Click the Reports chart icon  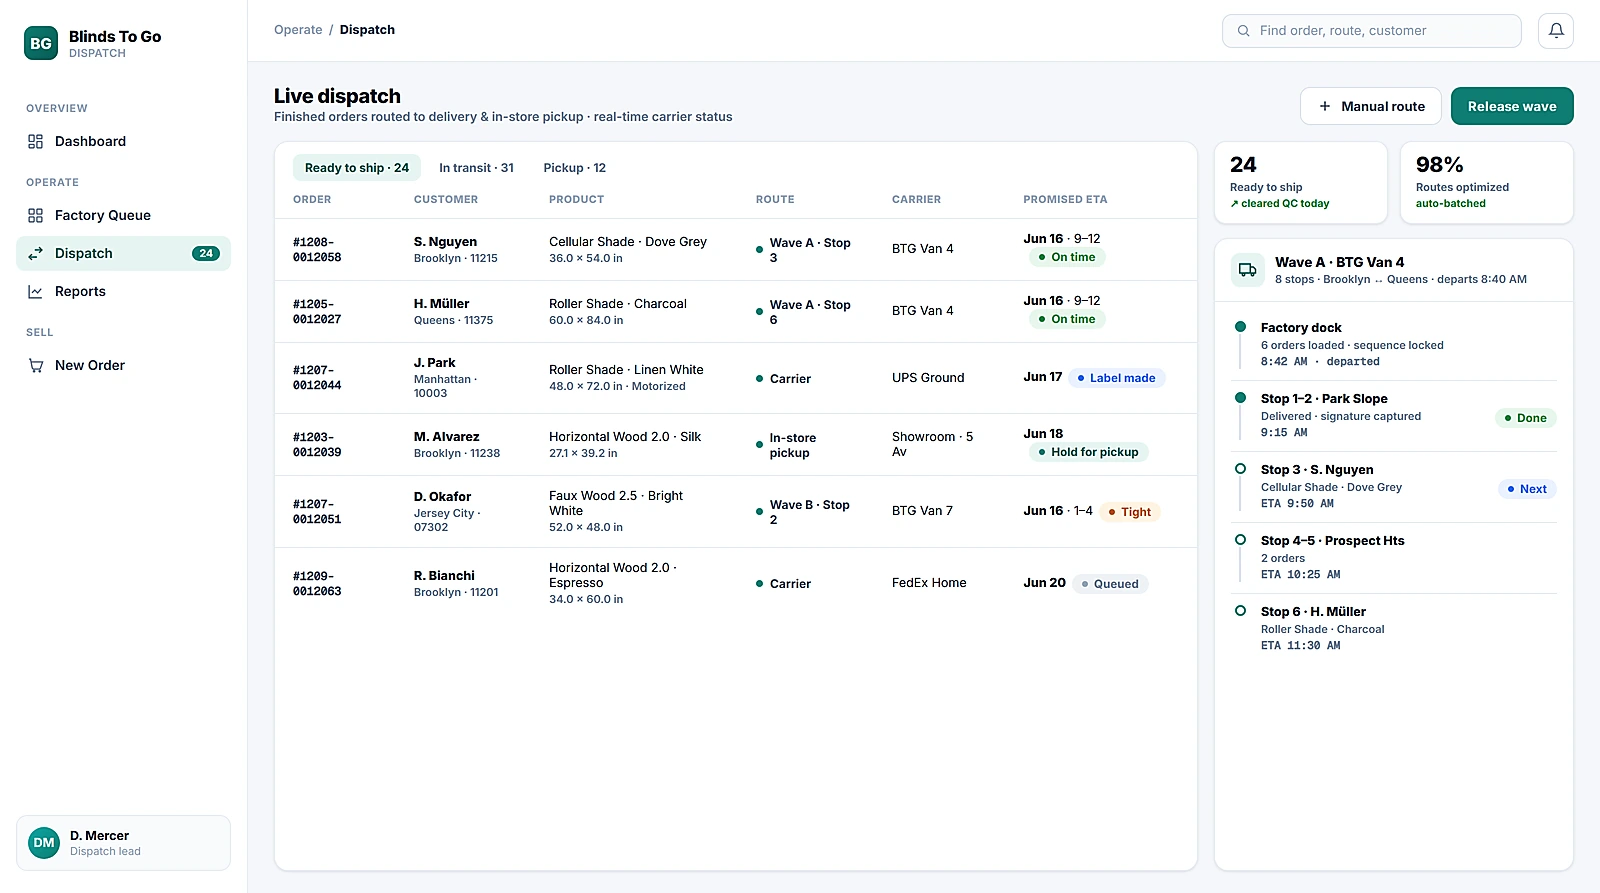(36, 292)
